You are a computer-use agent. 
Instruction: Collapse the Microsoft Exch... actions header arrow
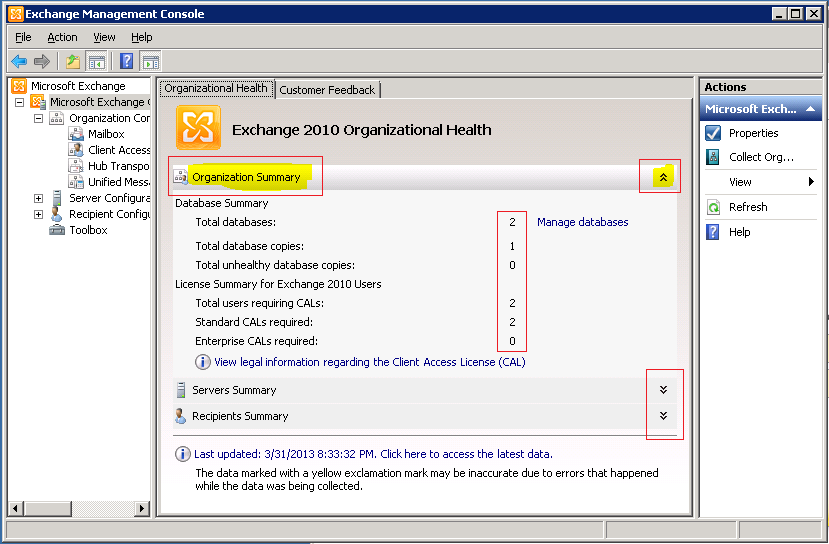pos(810,109)
